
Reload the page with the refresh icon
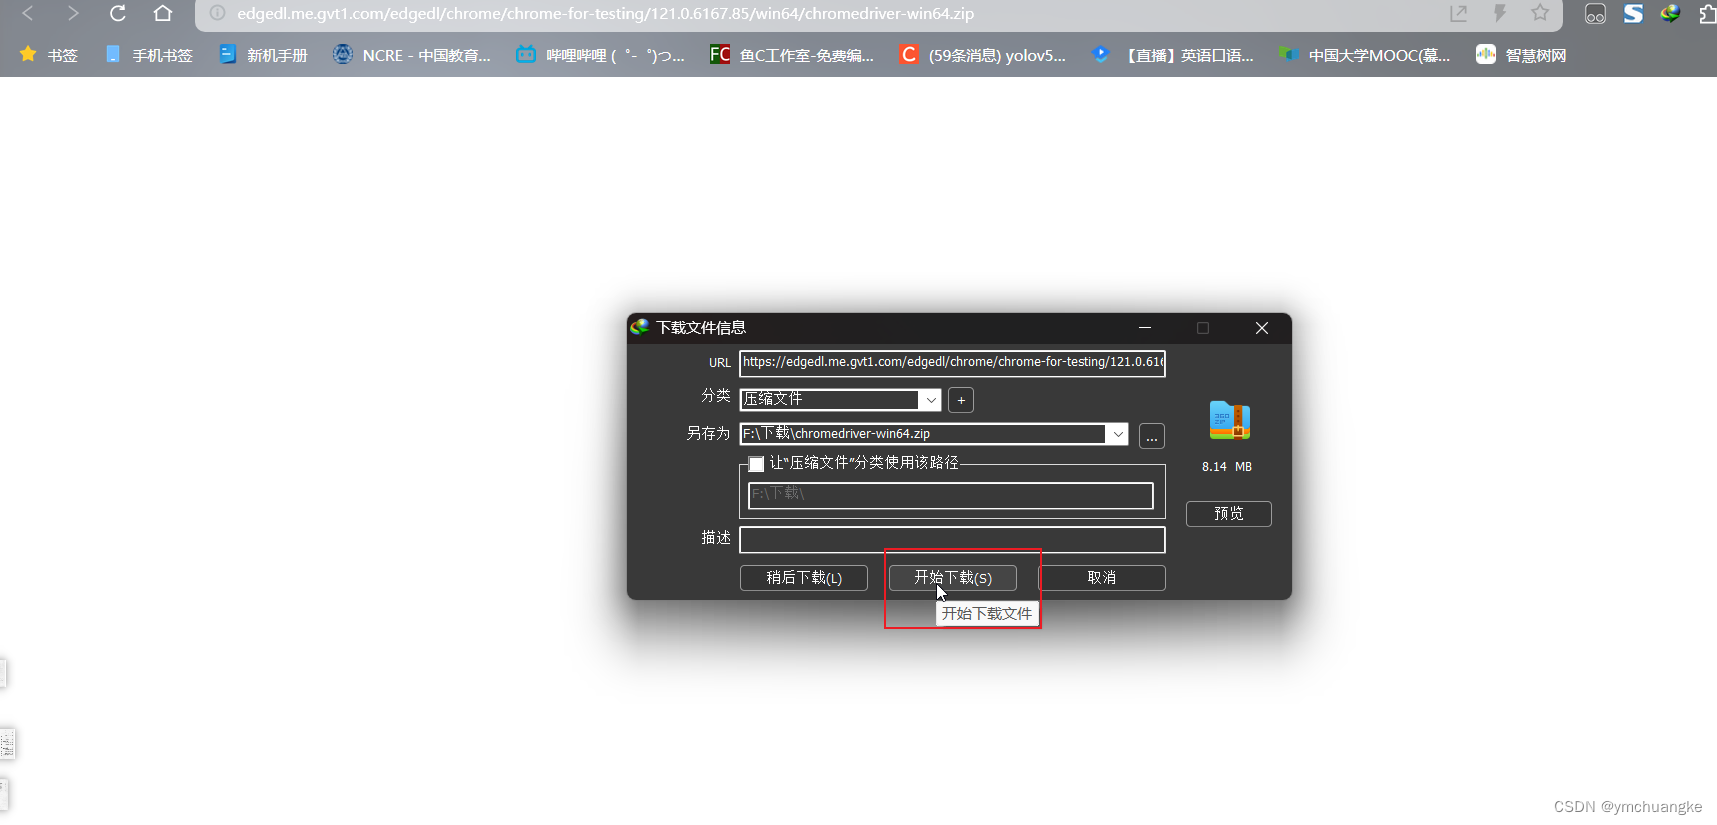118,13
